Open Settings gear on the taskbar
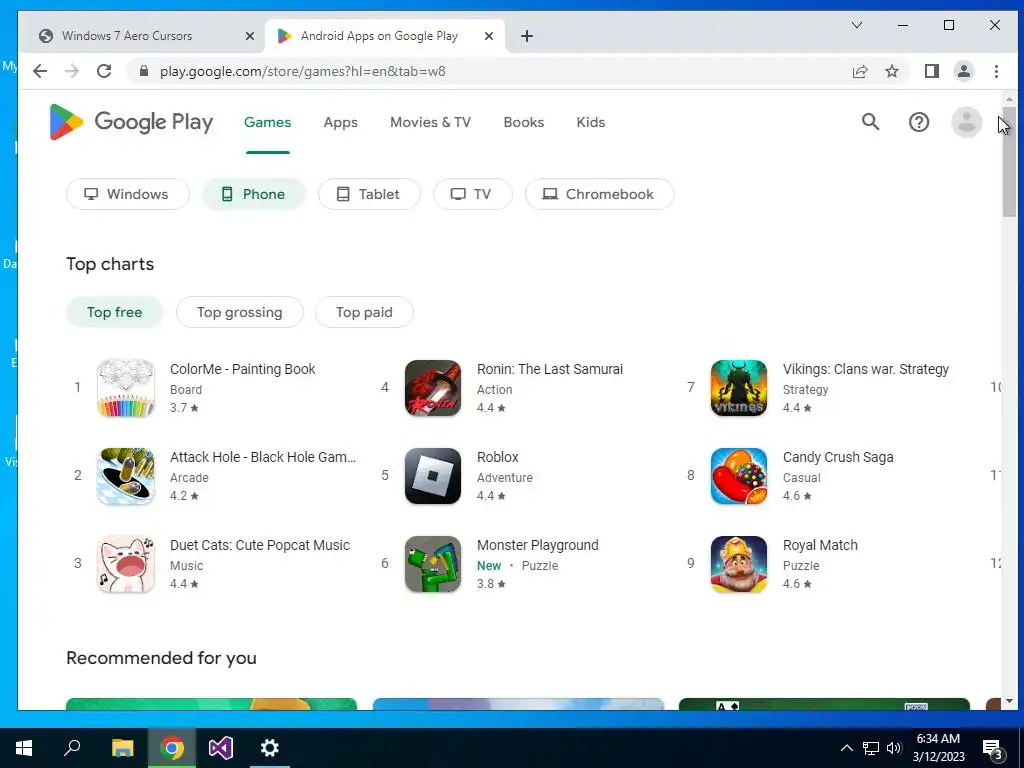 (270, 748)
